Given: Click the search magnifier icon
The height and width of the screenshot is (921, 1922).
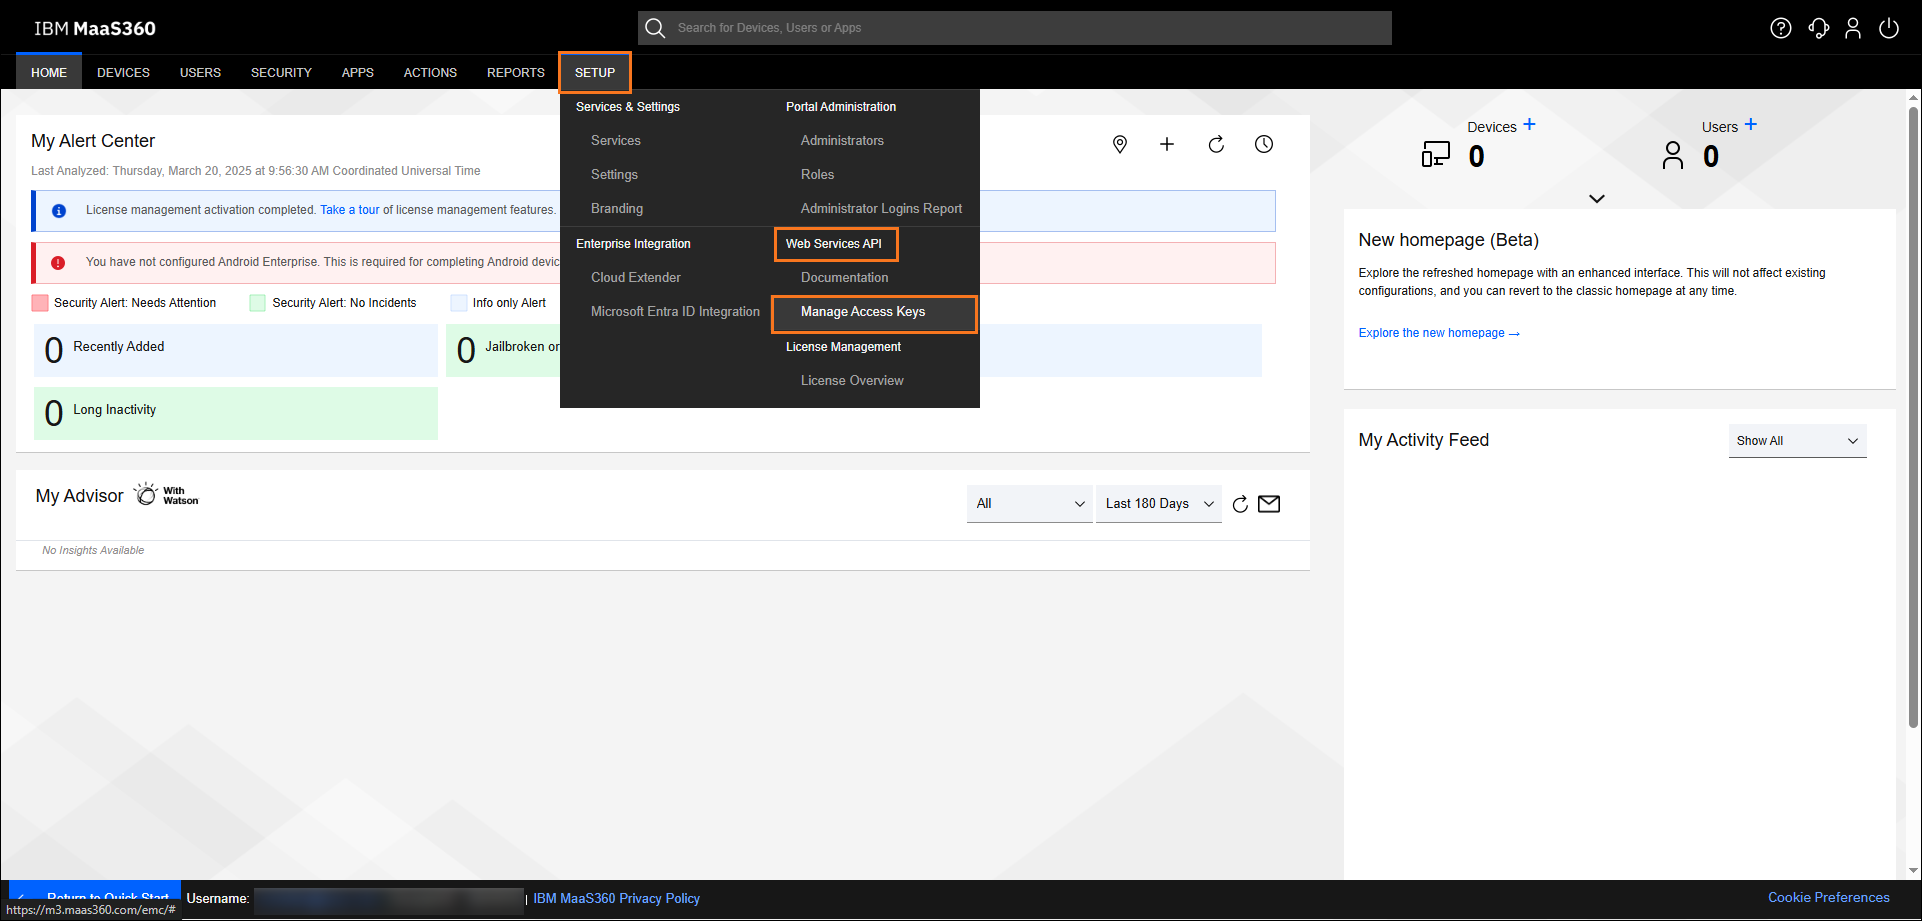Looking at the screenshot, I should coord(655,28).
